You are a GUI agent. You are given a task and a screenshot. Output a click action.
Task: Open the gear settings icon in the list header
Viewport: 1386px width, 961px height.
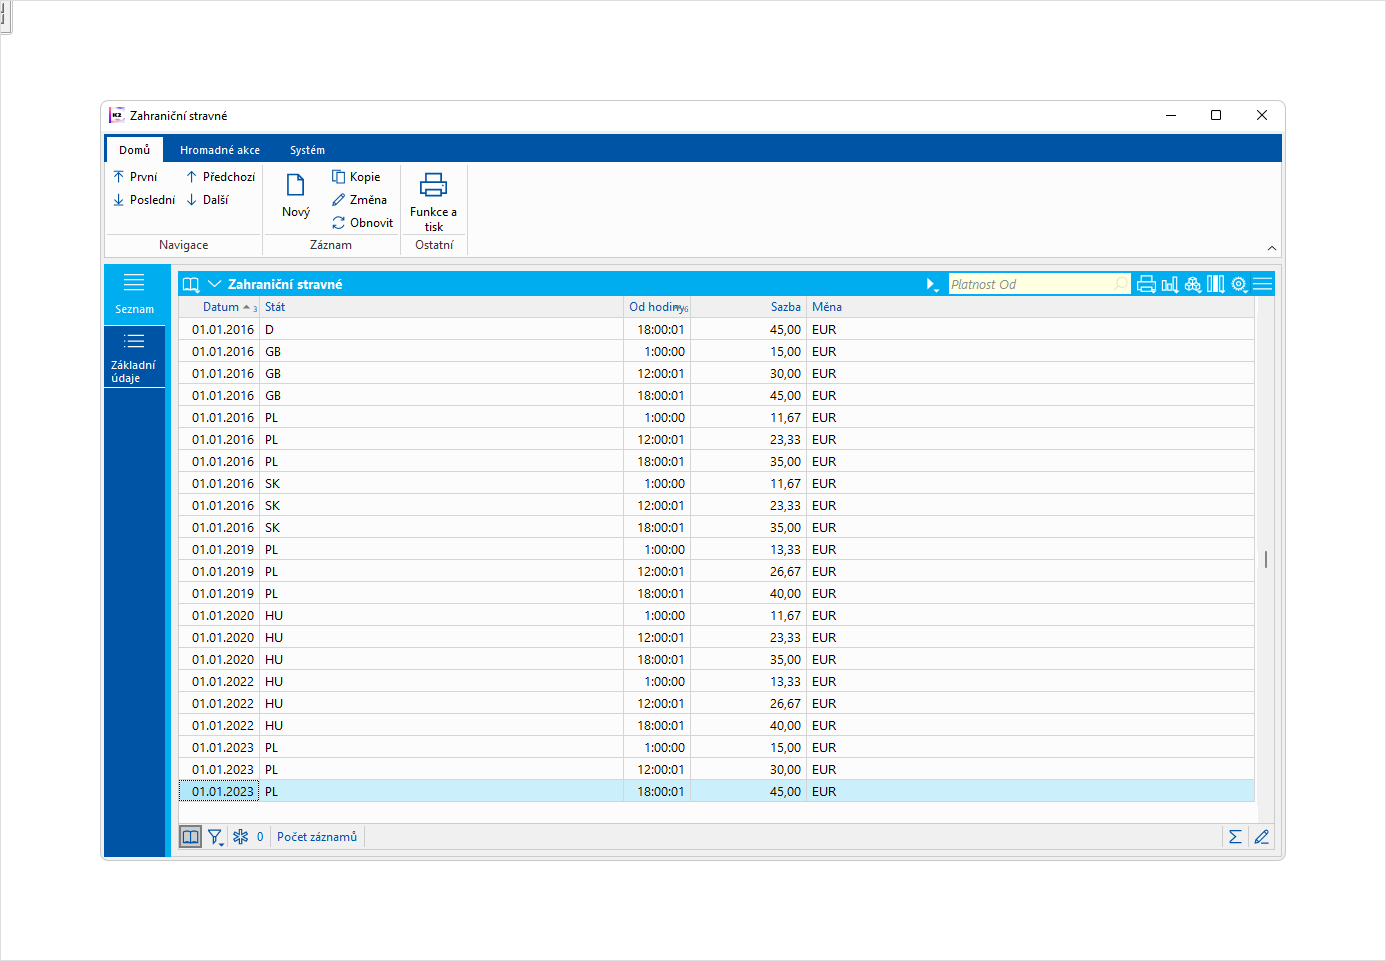[x=1239, y=285]
